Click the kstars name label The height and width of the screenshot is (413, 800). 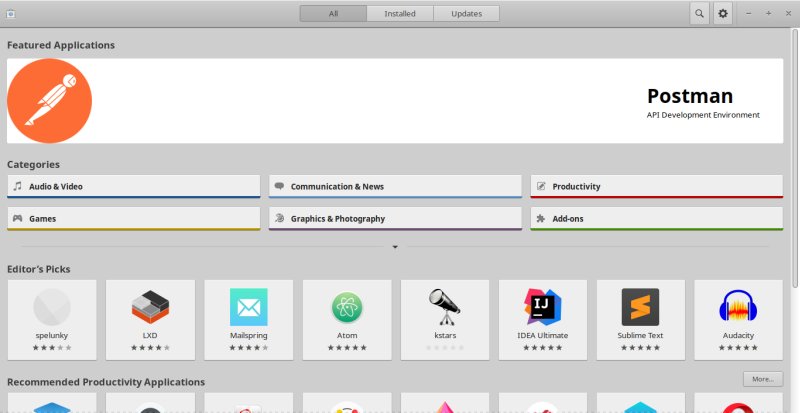[444, 335]
